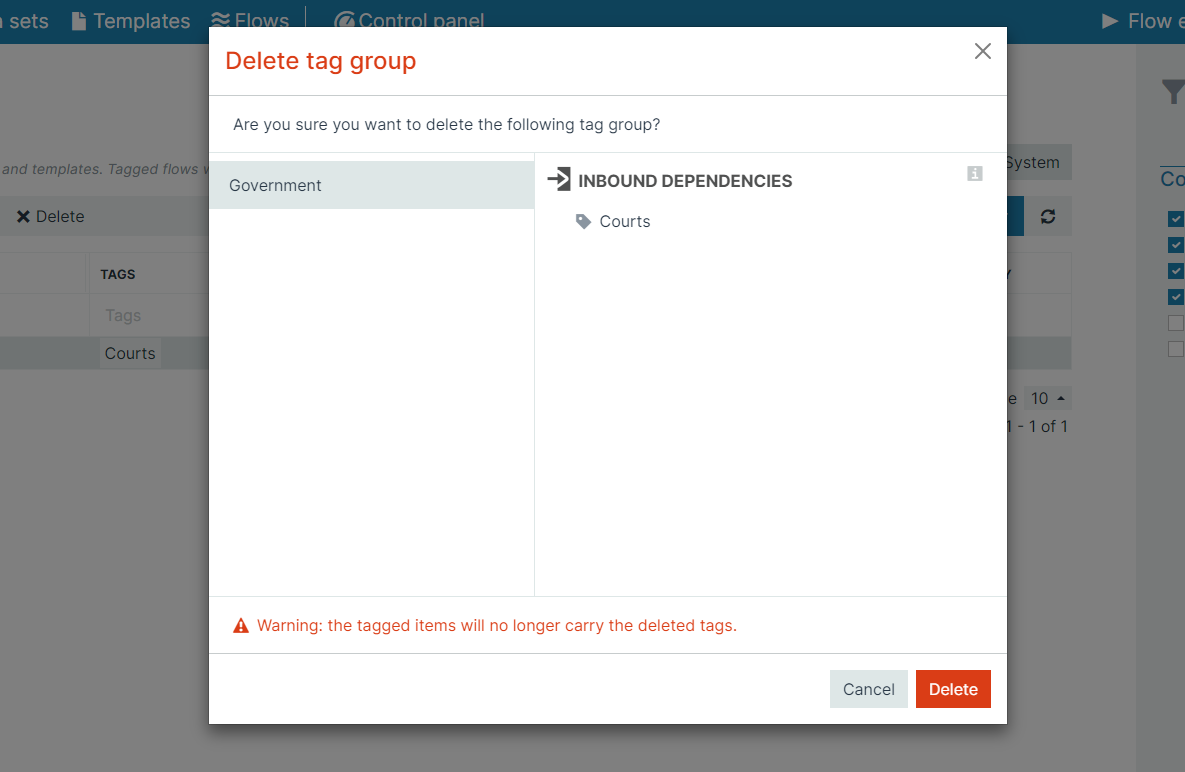Click the Inbound Dependencies heading

point(685,181)
